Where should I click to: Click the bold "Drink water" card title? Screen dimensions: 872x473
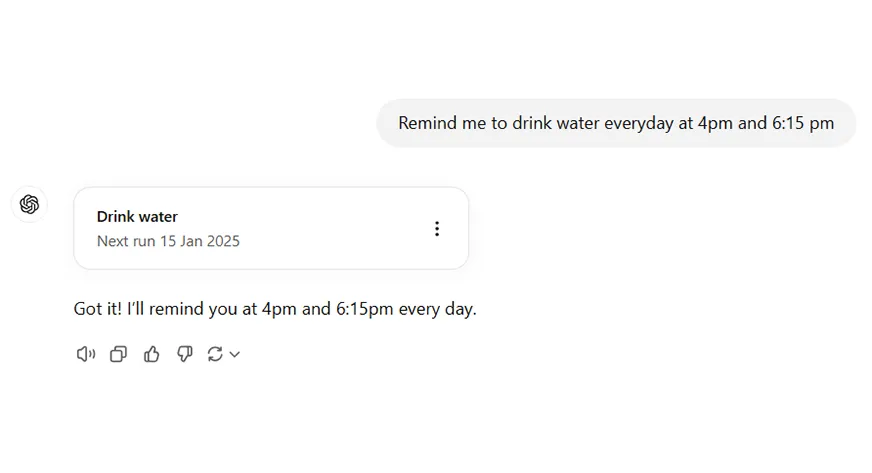pyautogui.click(x=137, y=216)
